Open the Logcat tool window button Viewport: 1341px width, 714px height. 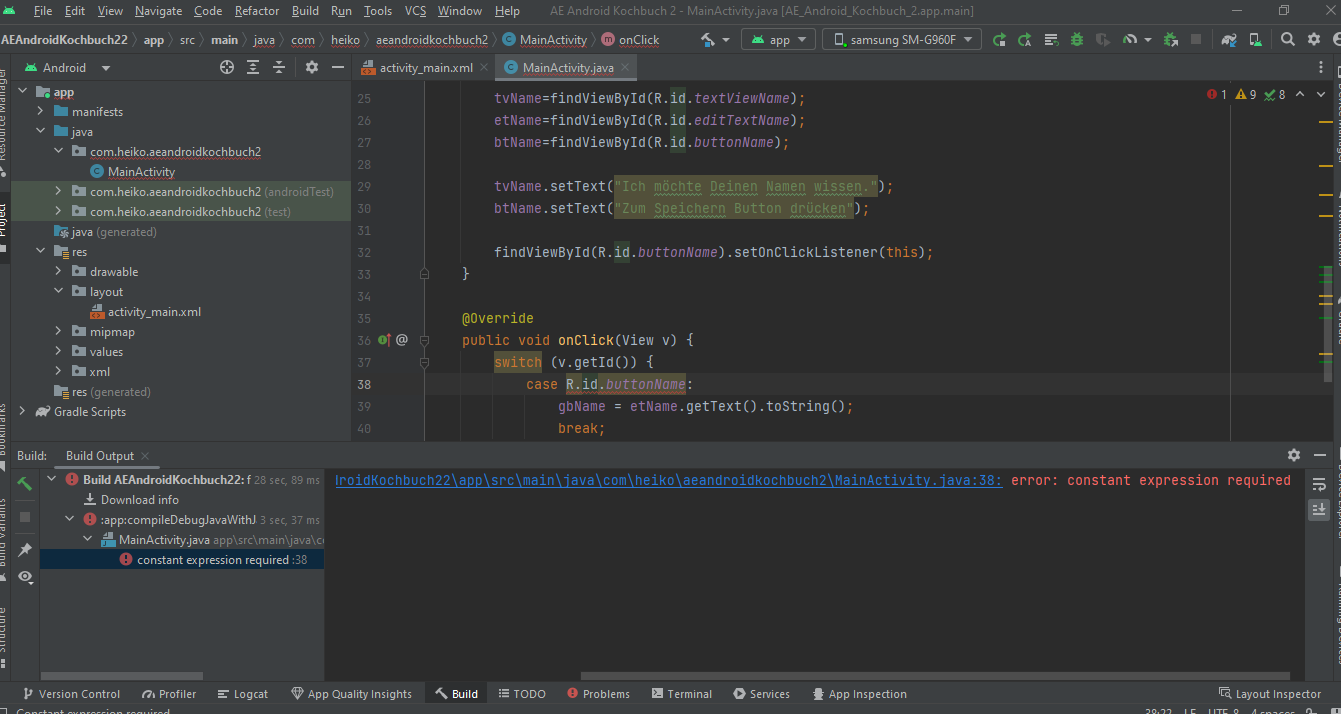pos(242,694)
